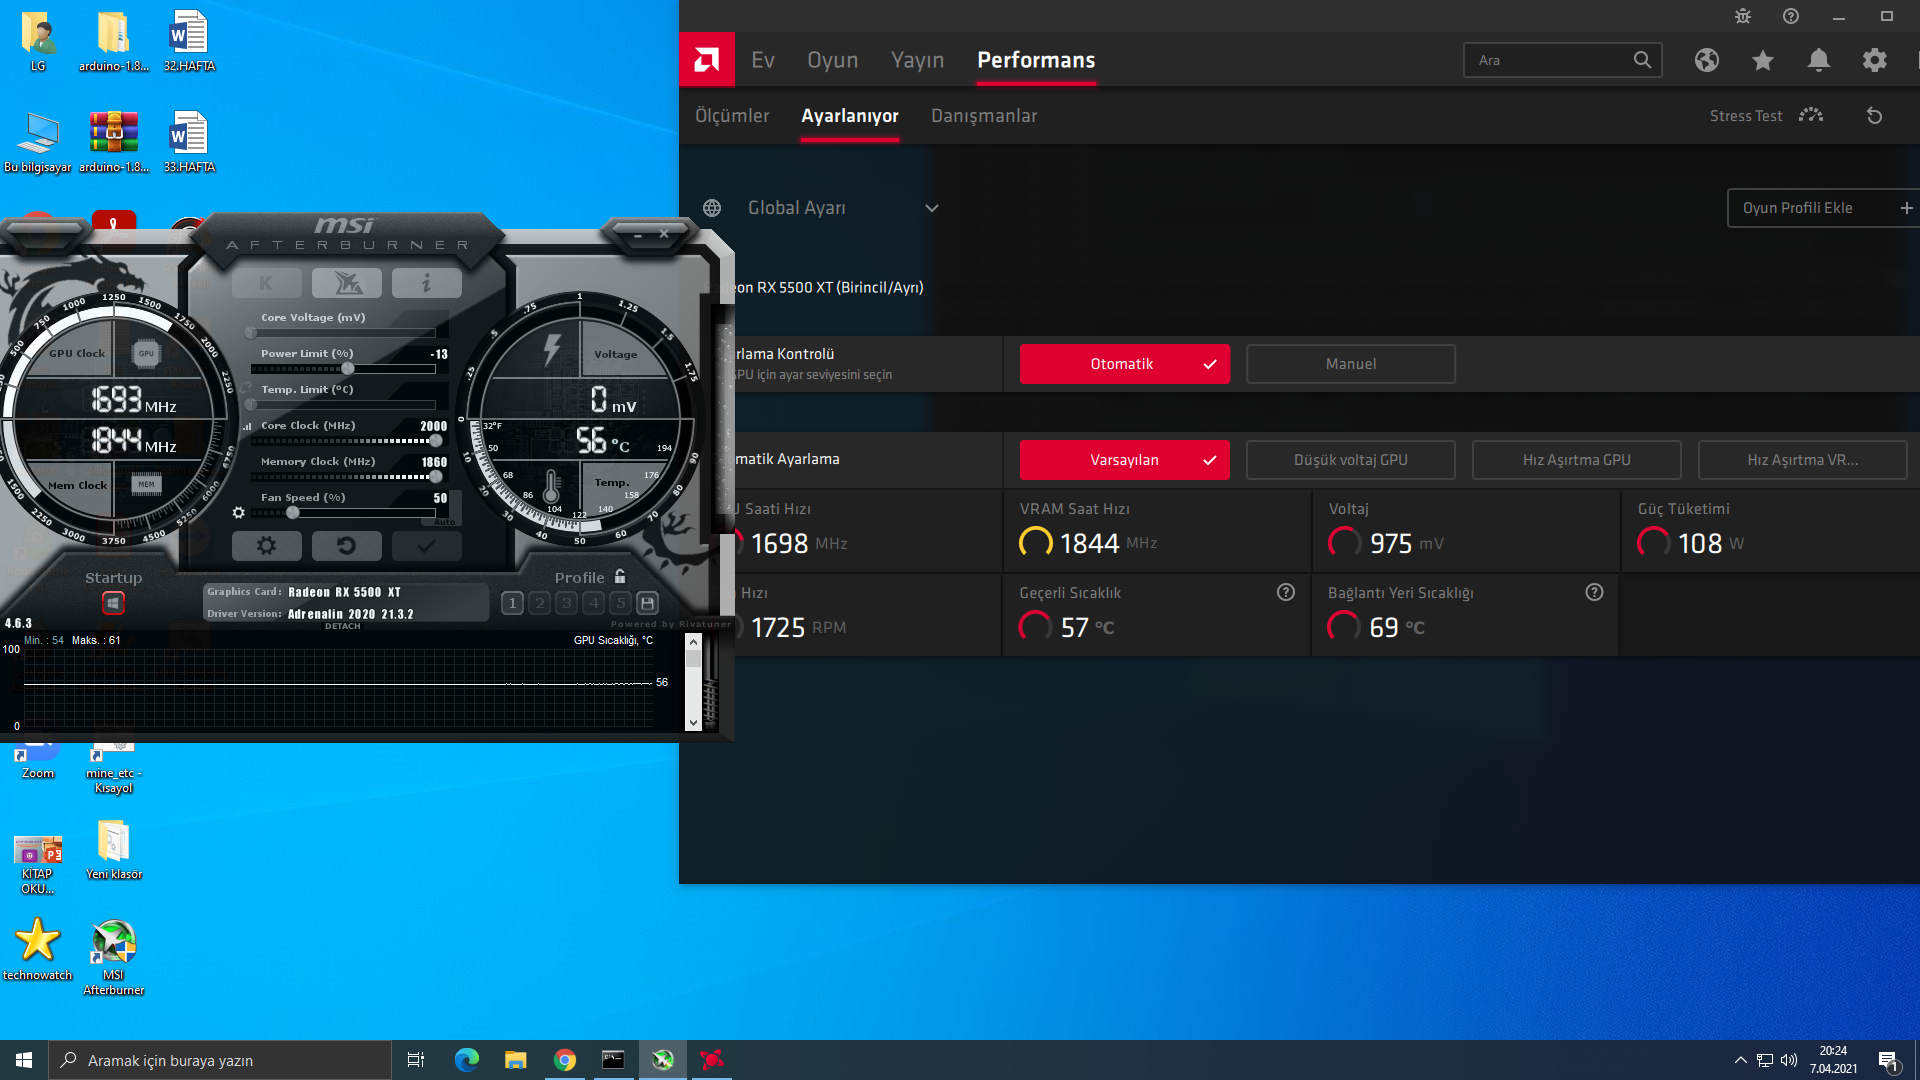The height and width of the screenshot is (1080, 1920).
Task: Click save profile floppy disk icon
Action: [647, 603]
